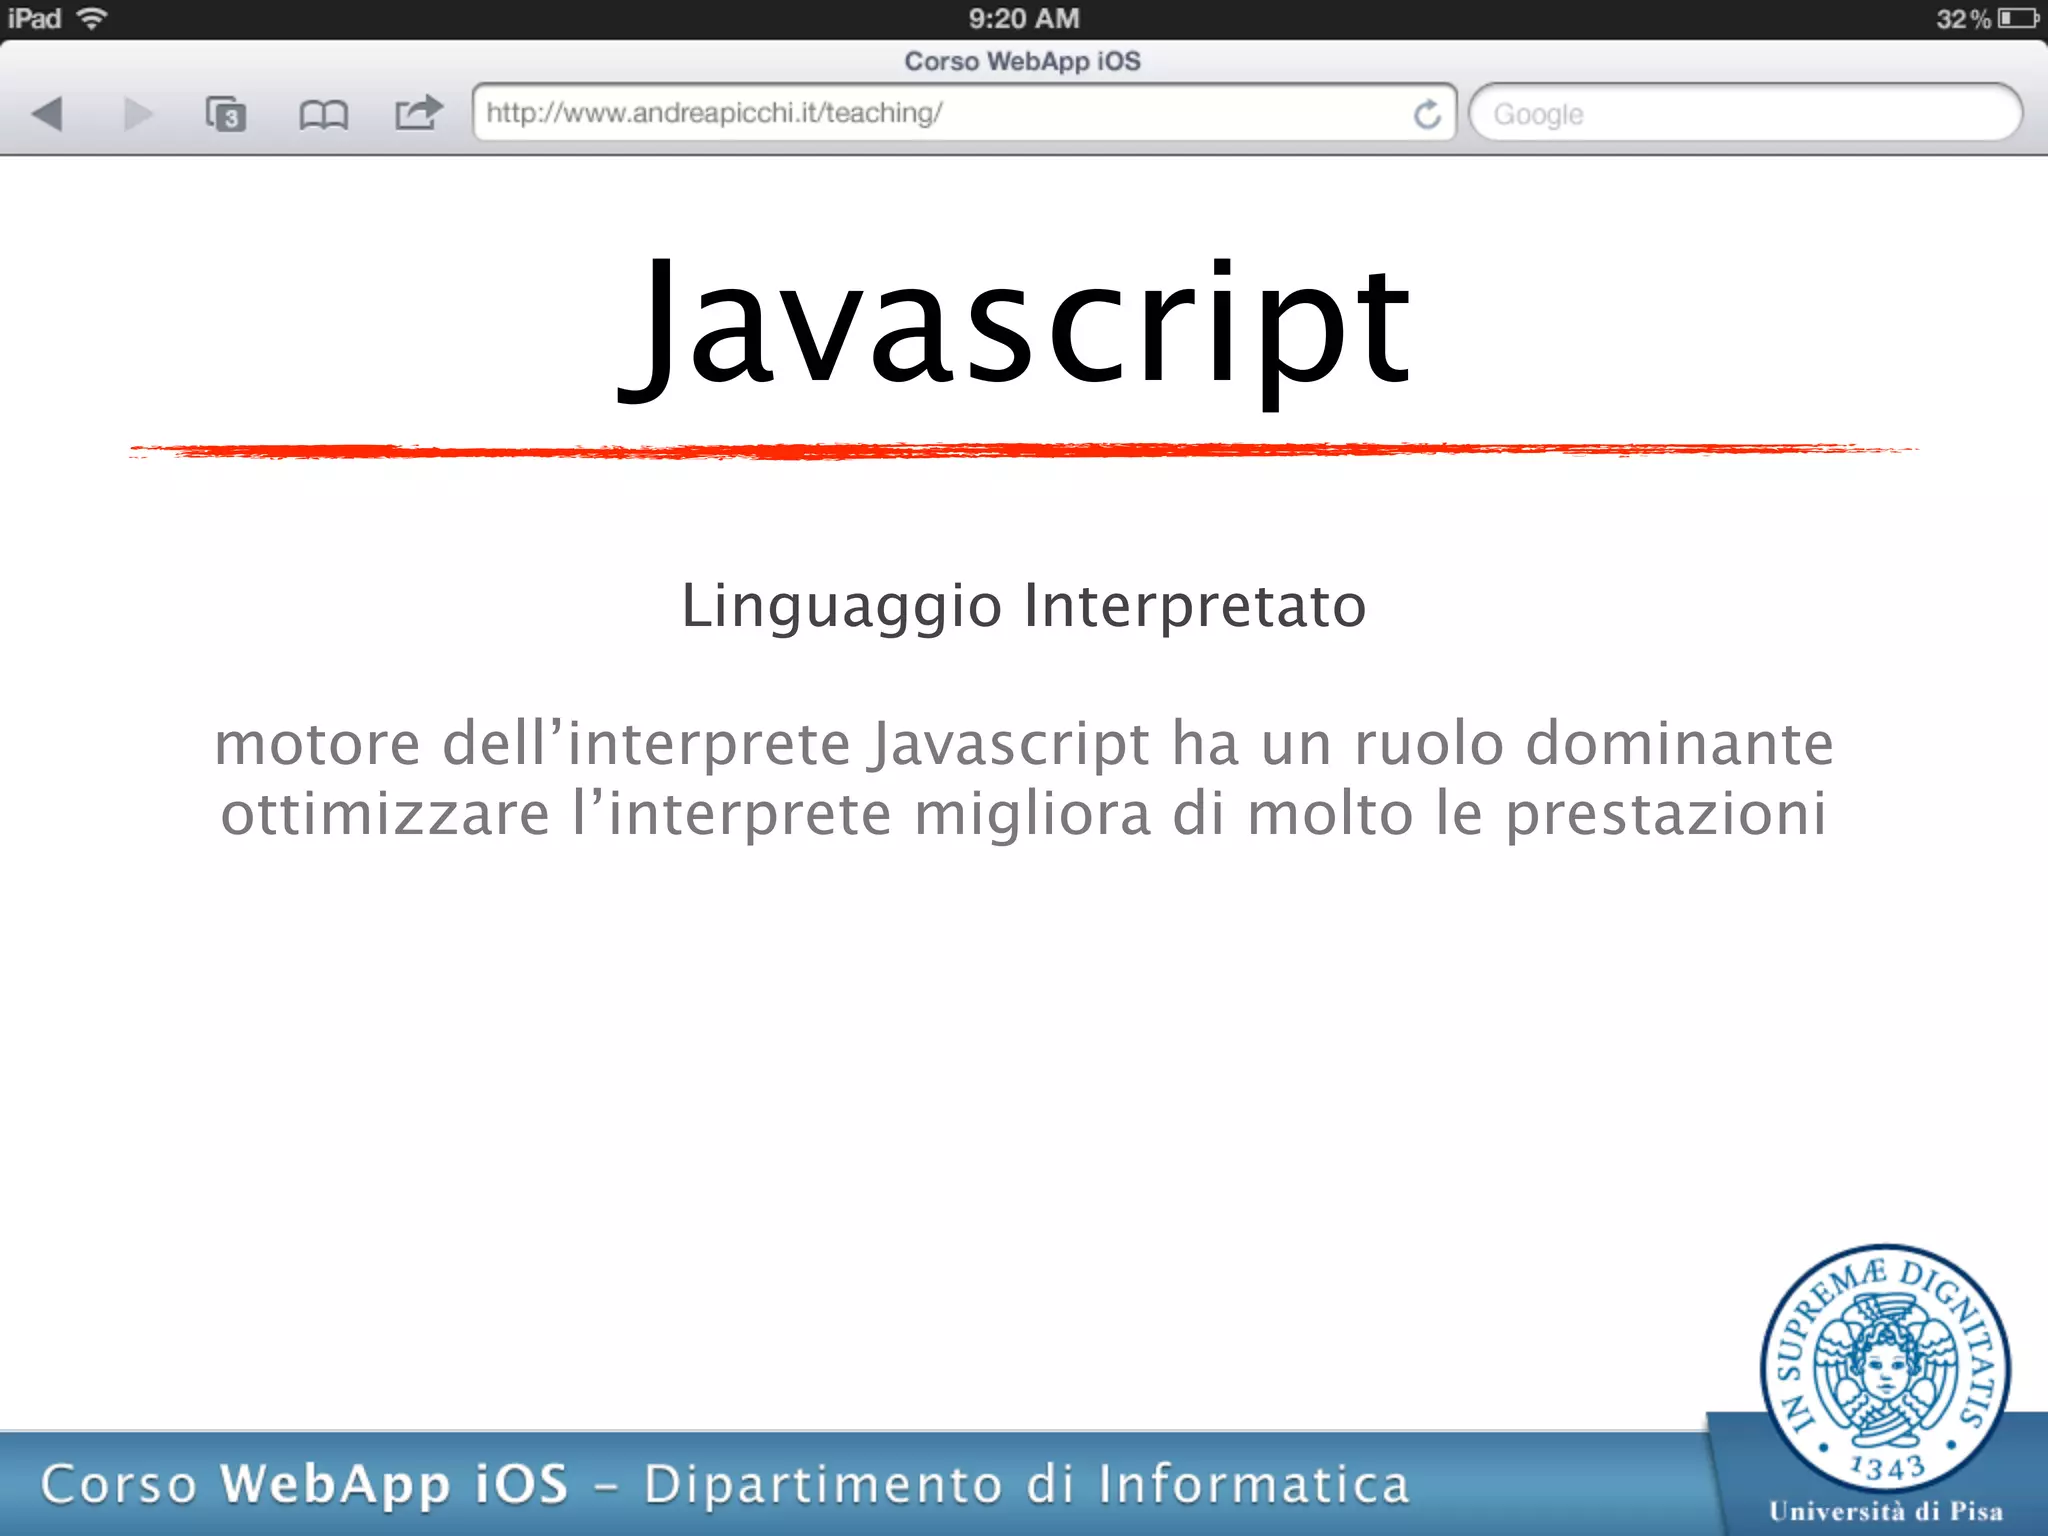This screenshot has height=1536, width=2048.
Task: Tap the Safari back arrow
Action: click(x=47, y=113)
